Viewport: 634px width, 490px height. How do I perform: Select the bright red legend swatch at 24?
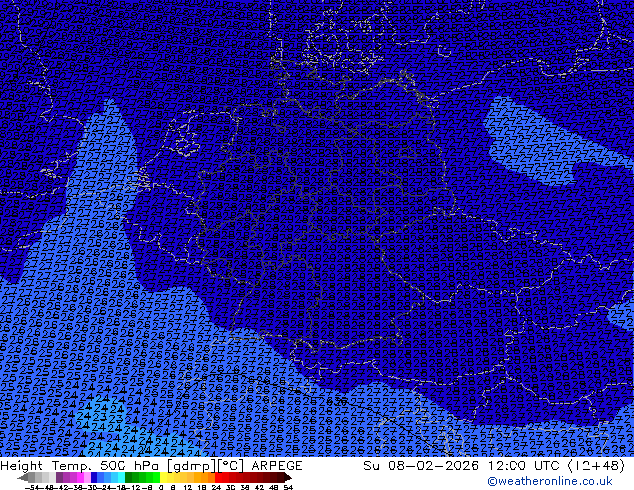click(x=218, y=477)
